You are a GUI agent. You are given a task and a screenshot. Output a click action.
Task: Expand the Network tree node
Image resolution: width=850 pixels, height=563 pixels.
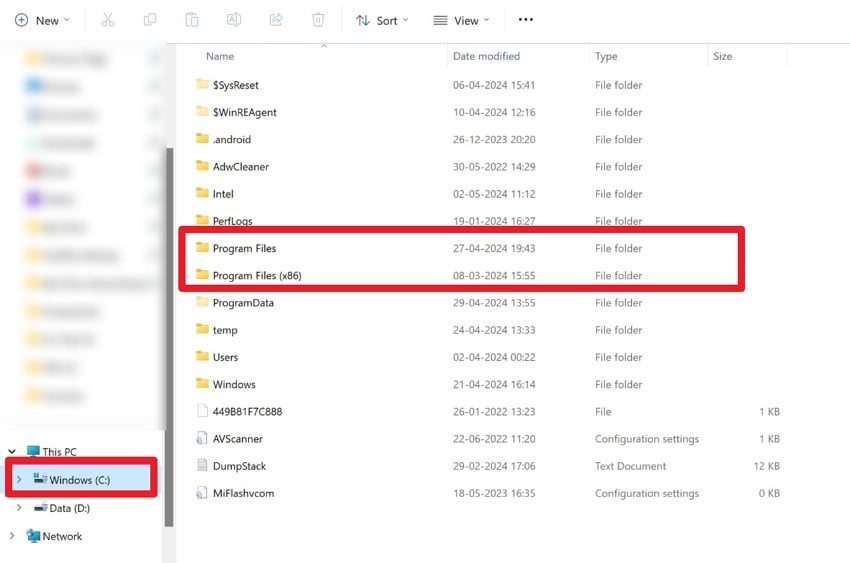pos(11,536)
